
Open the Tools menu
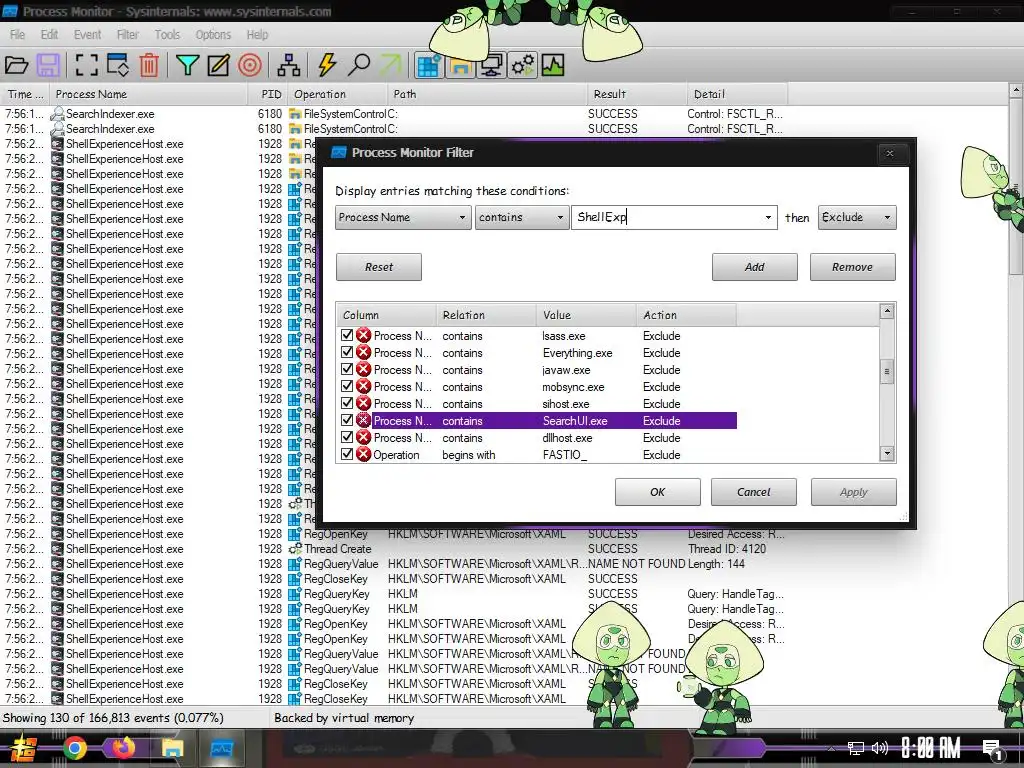pos(167,35)
